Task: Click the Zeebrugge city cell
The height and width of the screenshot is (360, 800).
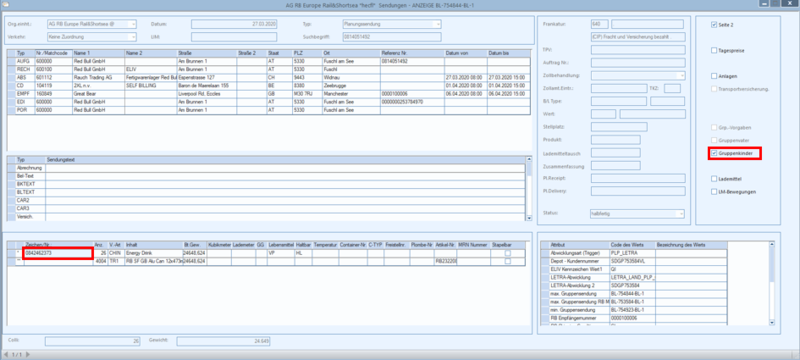Action: coord(351,86)
